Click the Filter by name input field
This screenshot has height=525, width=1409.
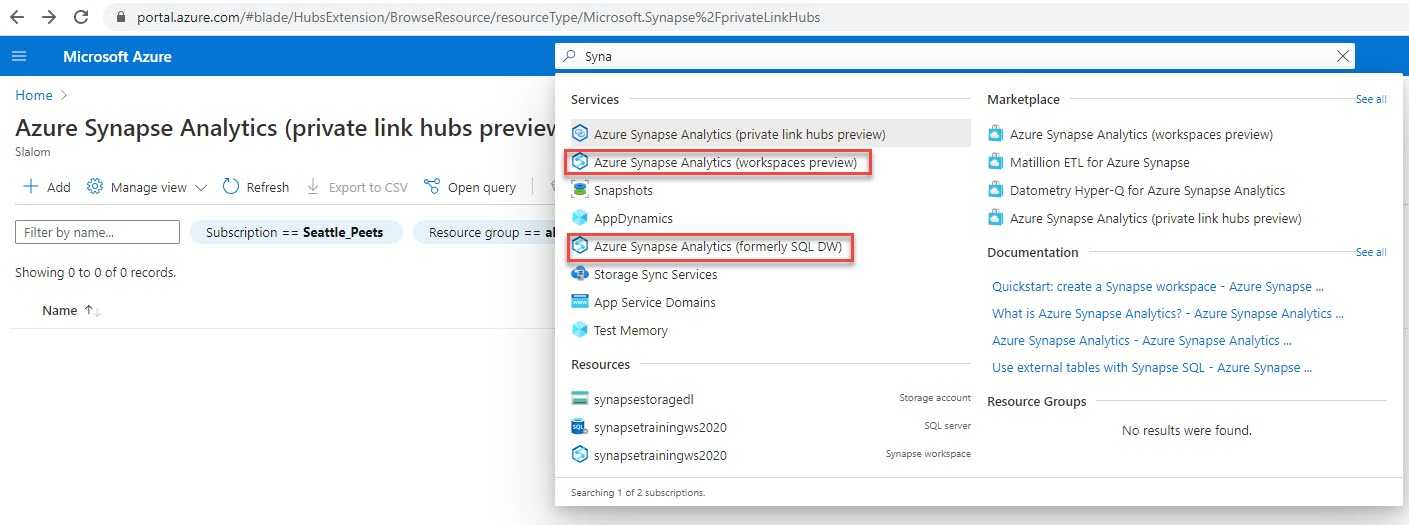tap(97, 232)
